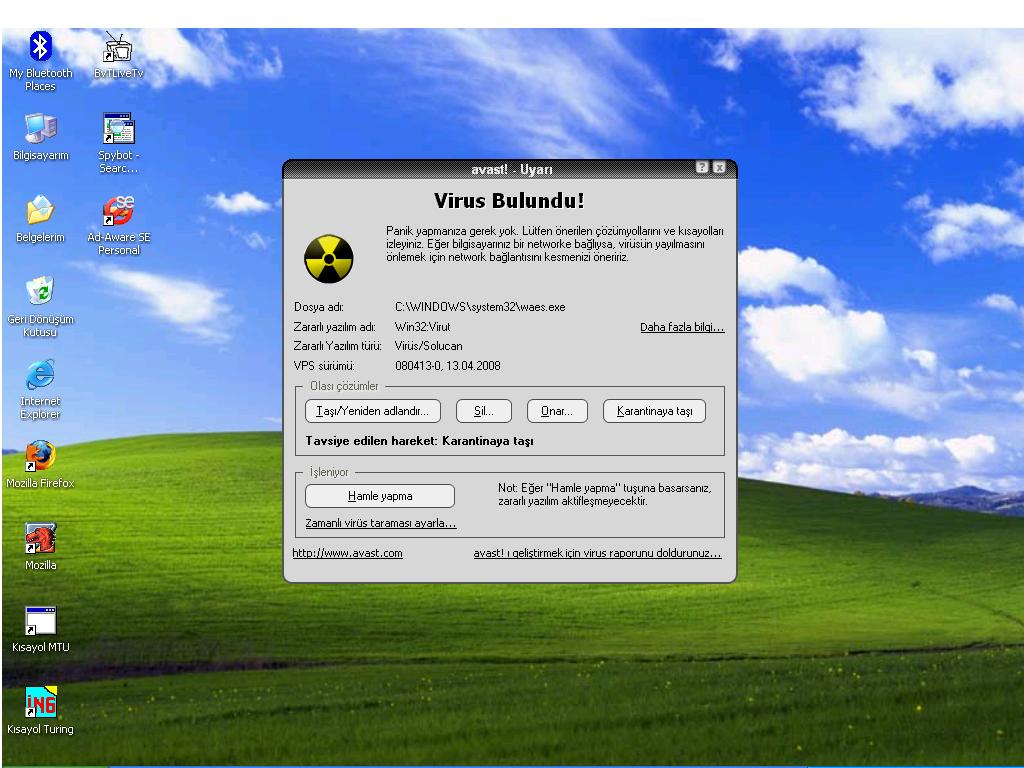Open the avast! virus raporunu doldurunuz link
This screenshot has height=768, width=1024.
(x=598, y=553)
